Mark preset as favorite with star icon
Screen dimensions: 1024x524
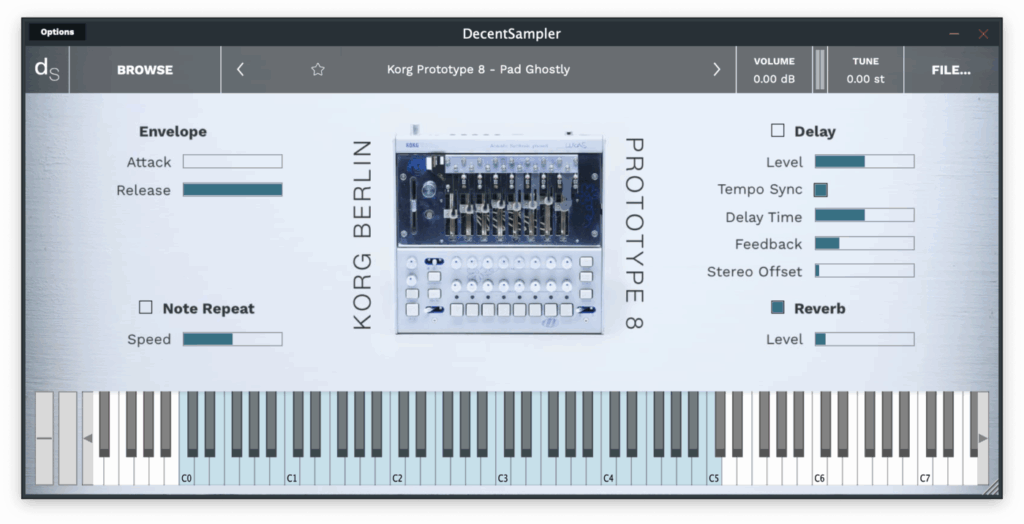point(318,70)
